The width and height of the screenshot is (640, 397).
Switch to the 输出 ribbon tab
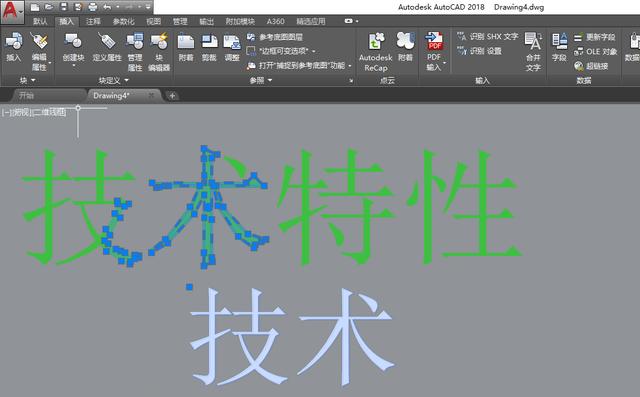(x=206, y=21)
